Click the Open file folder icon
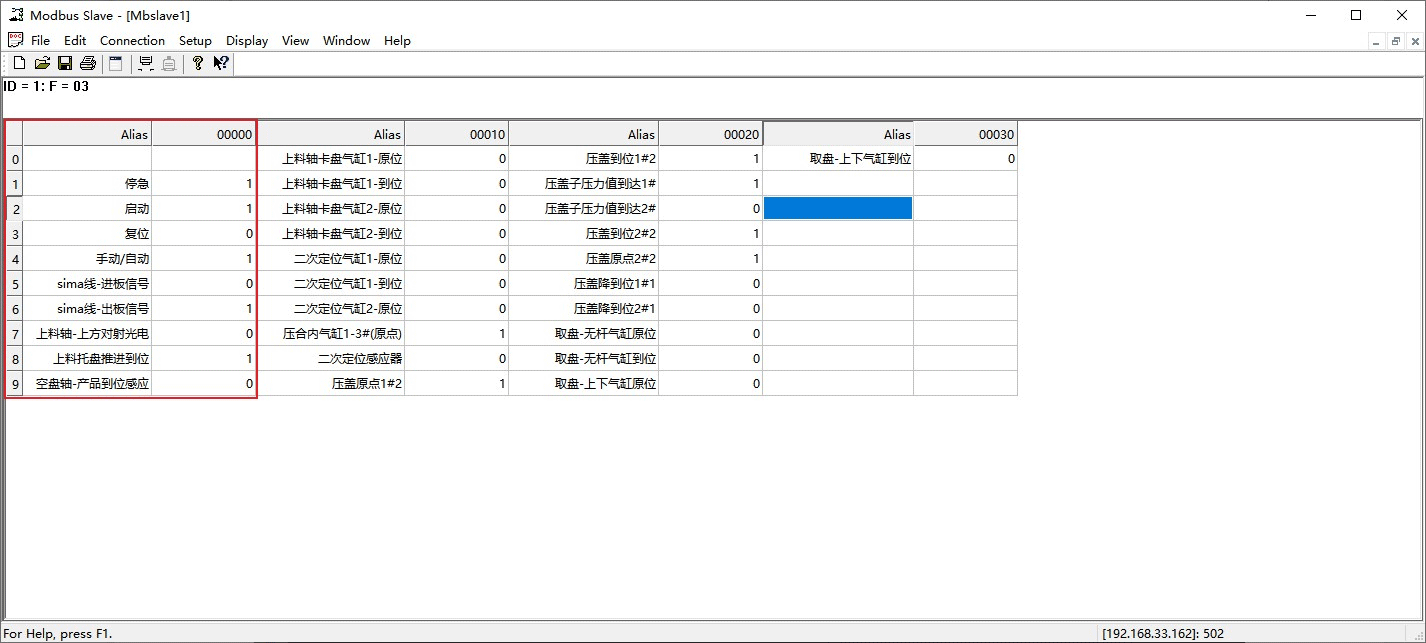This screenshot has height=643, width=1426. click(42, 64)
